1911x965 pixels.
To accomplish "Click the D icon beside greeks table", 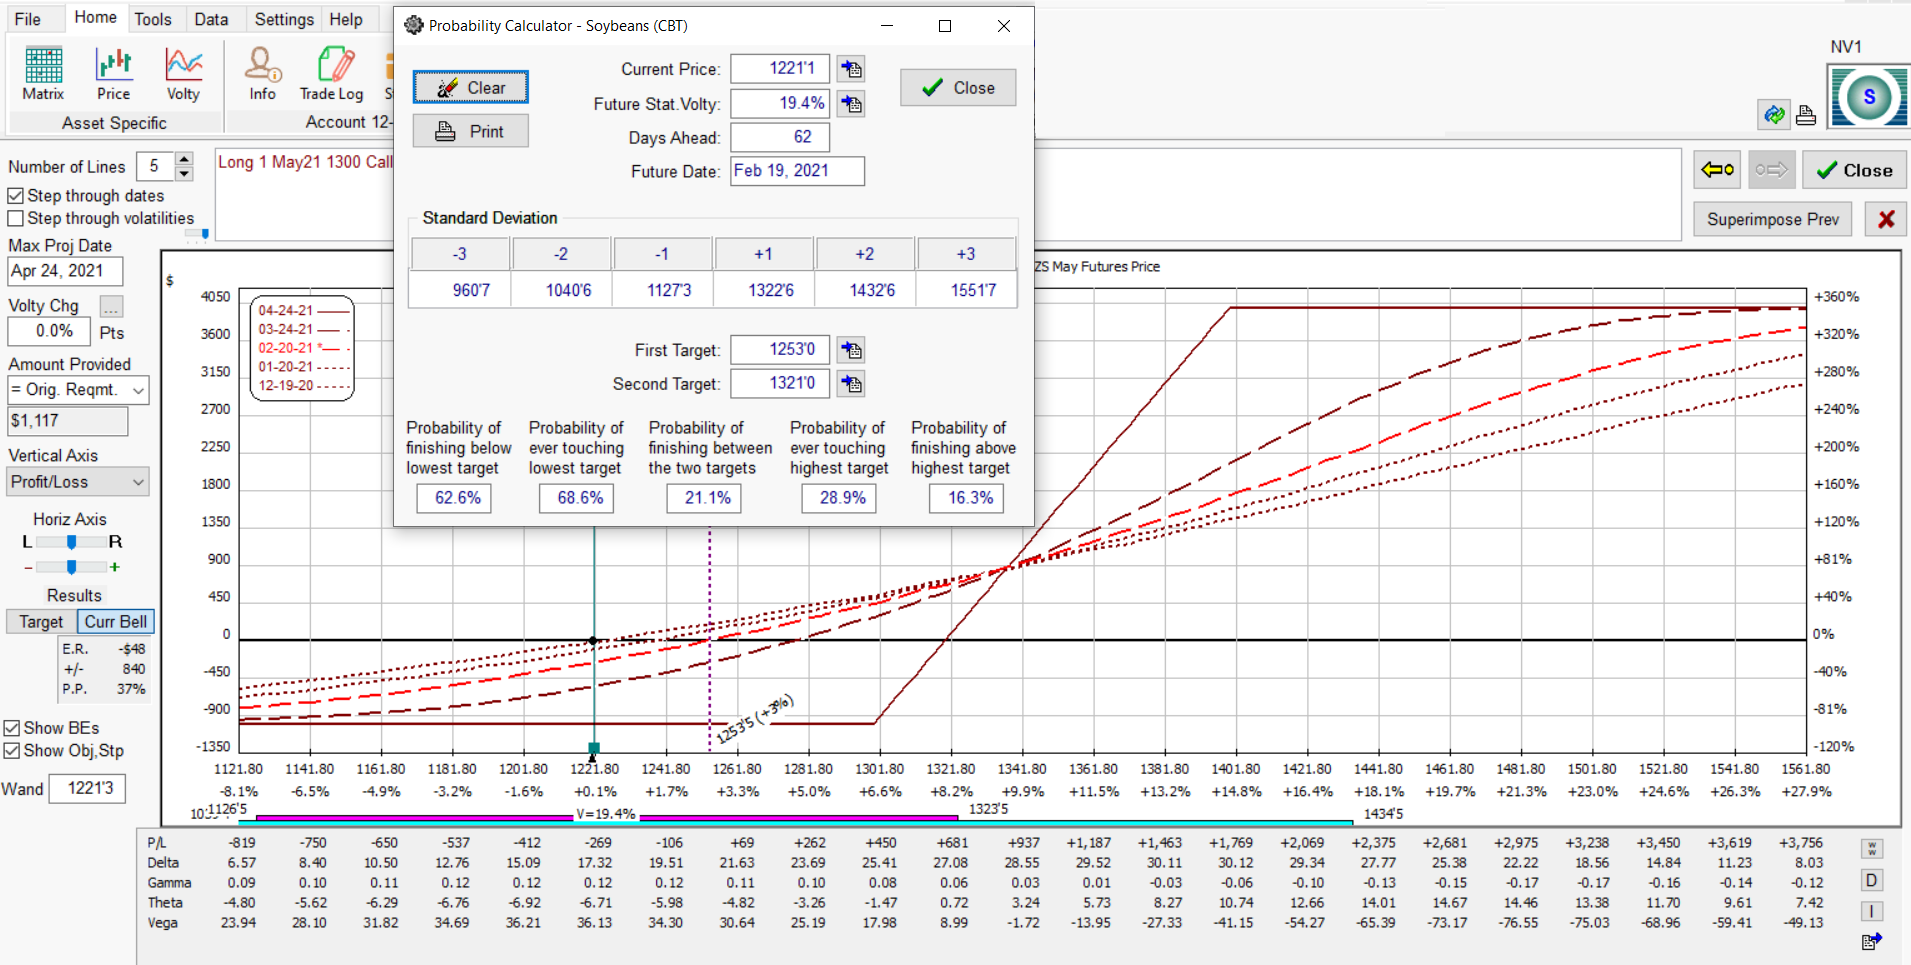I will pyautogui.click(x=1872, y=881).
